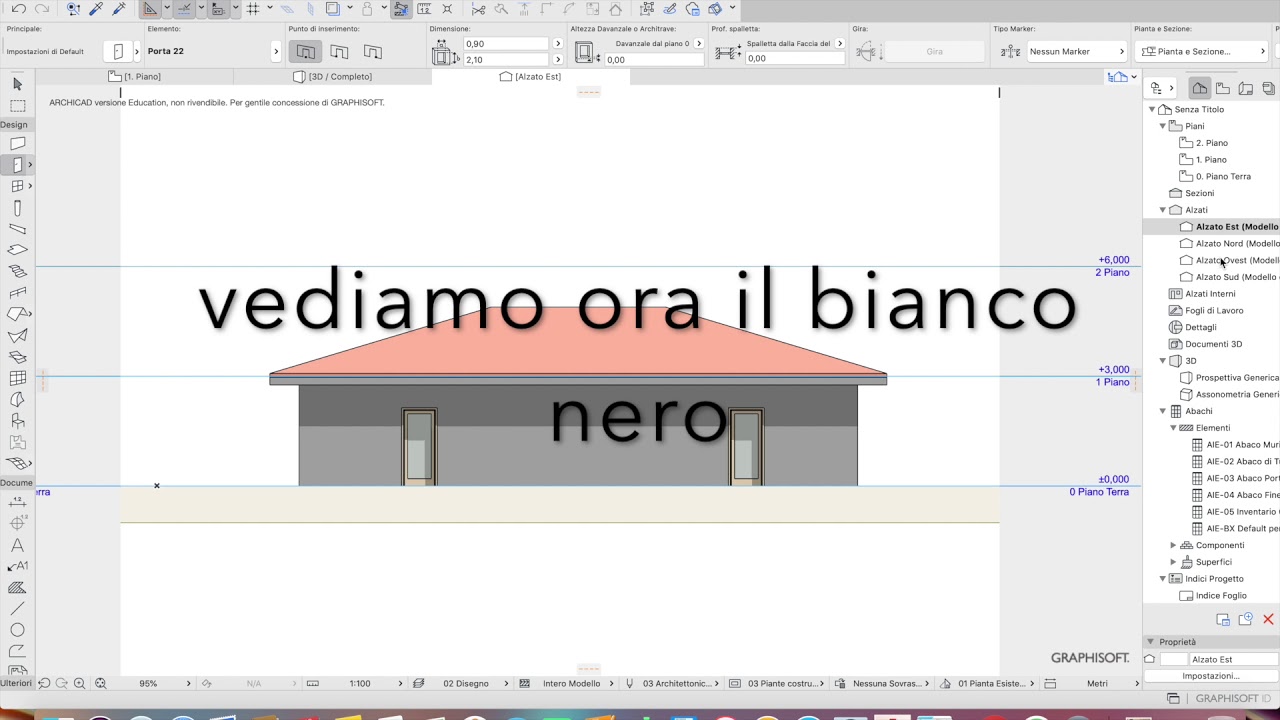This screenshot has height=720, width=1280.
Task: Click the red delete X in navigator
Action: click(1268, 620)
